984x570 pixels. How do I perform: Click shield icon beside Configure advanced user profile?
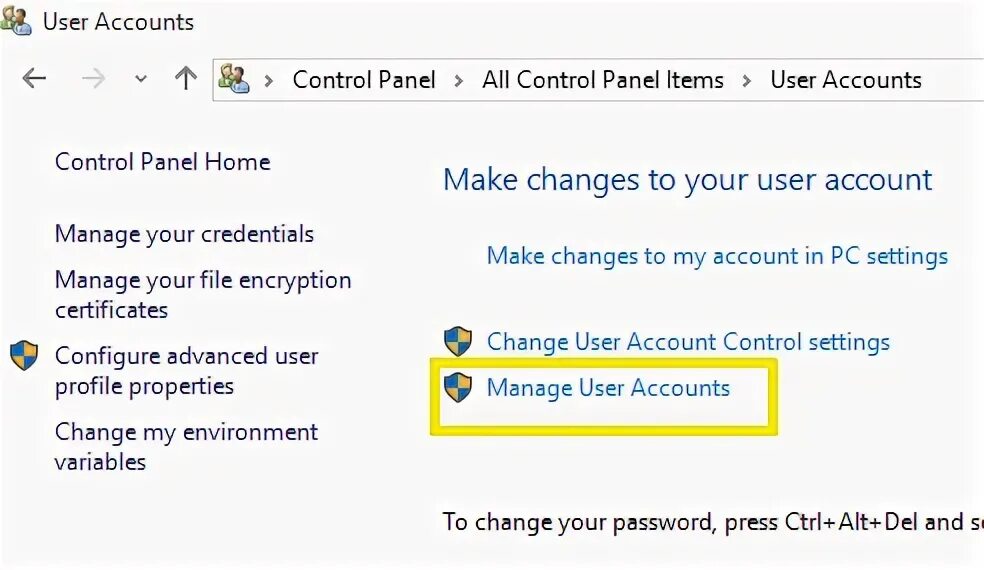24,356
